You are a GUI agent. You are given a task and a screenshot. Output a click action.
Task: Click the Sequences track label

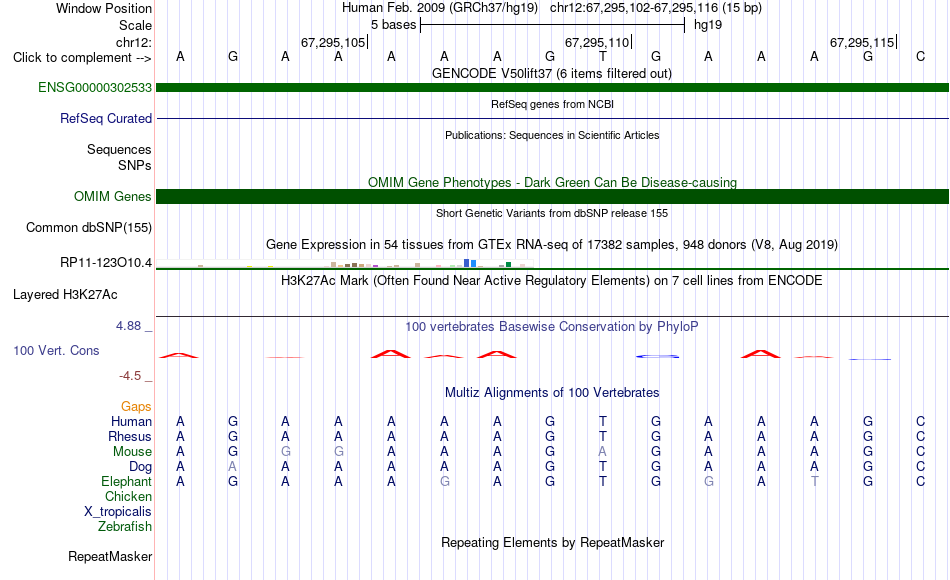click(x=119, y=149)
